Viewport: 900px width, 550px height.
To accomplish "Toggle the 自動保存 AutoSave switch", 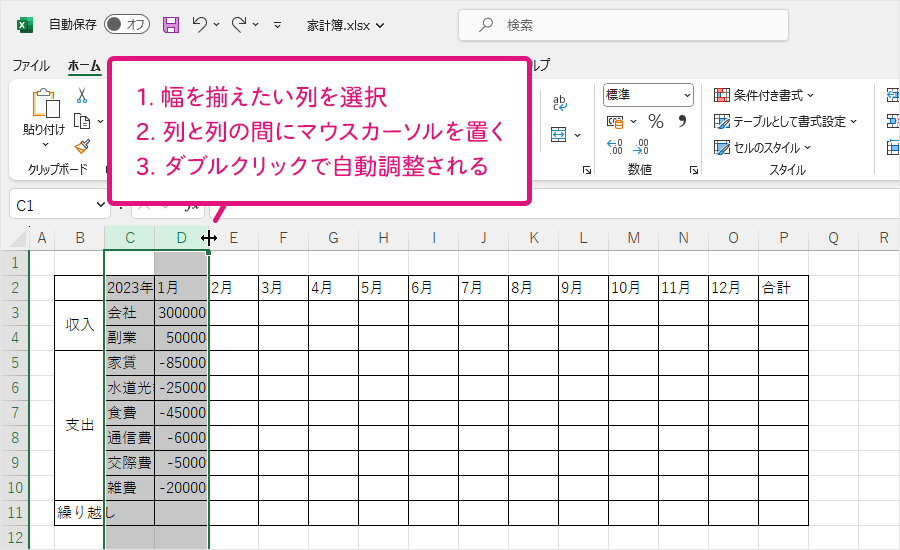I will click(127, 24).
